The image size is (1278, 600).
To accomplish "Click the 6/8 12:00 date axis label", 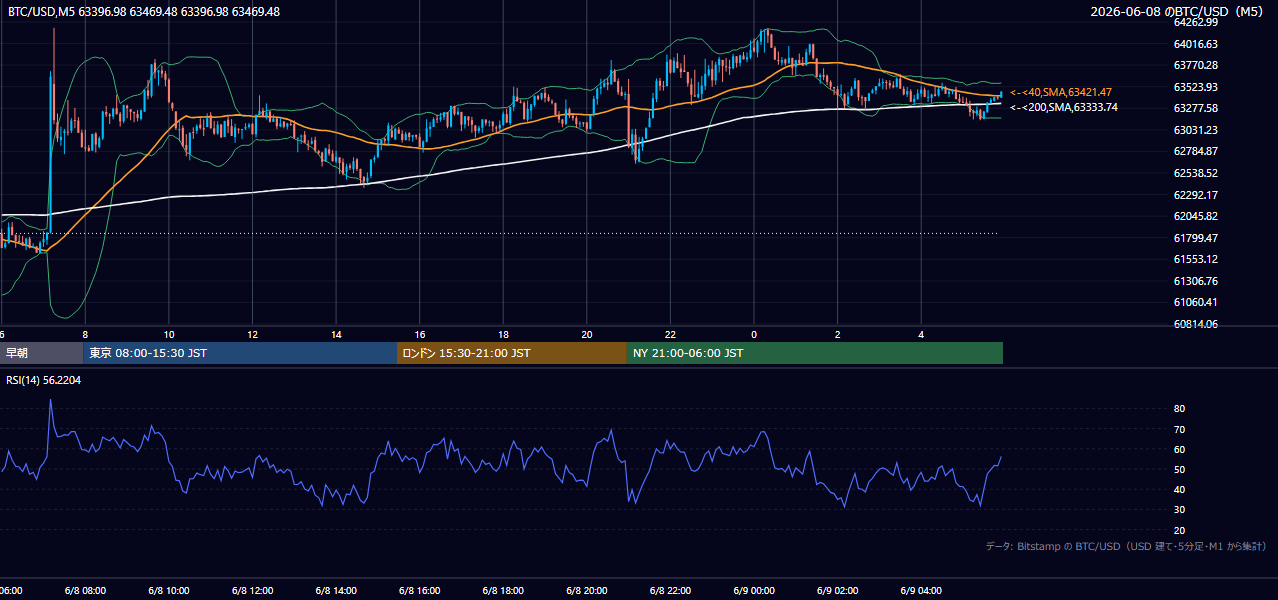I will [253, 591].
